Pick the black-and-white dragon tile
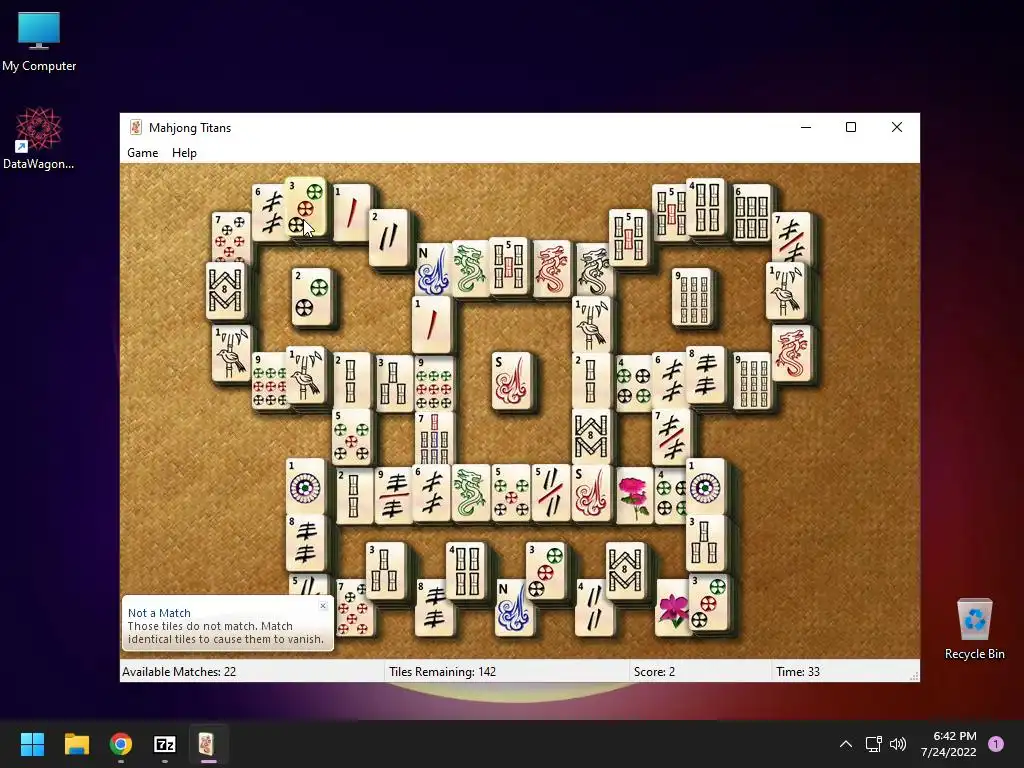Viewport: 1024px width, 768px height. (x=594, y=270)
